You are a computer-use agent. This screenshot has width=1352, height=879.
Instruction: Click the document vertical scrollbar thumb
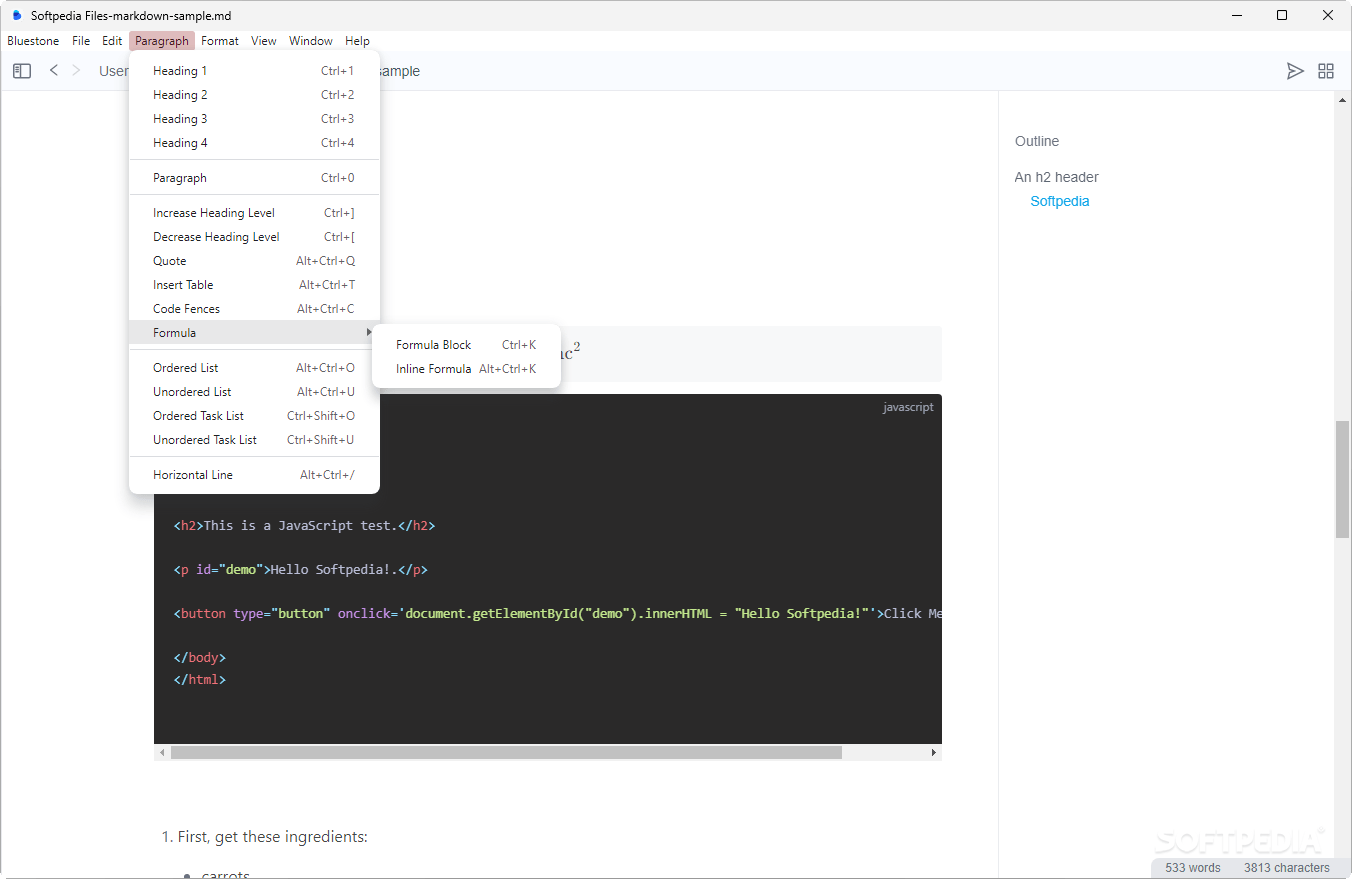[x=1343, y=480]
